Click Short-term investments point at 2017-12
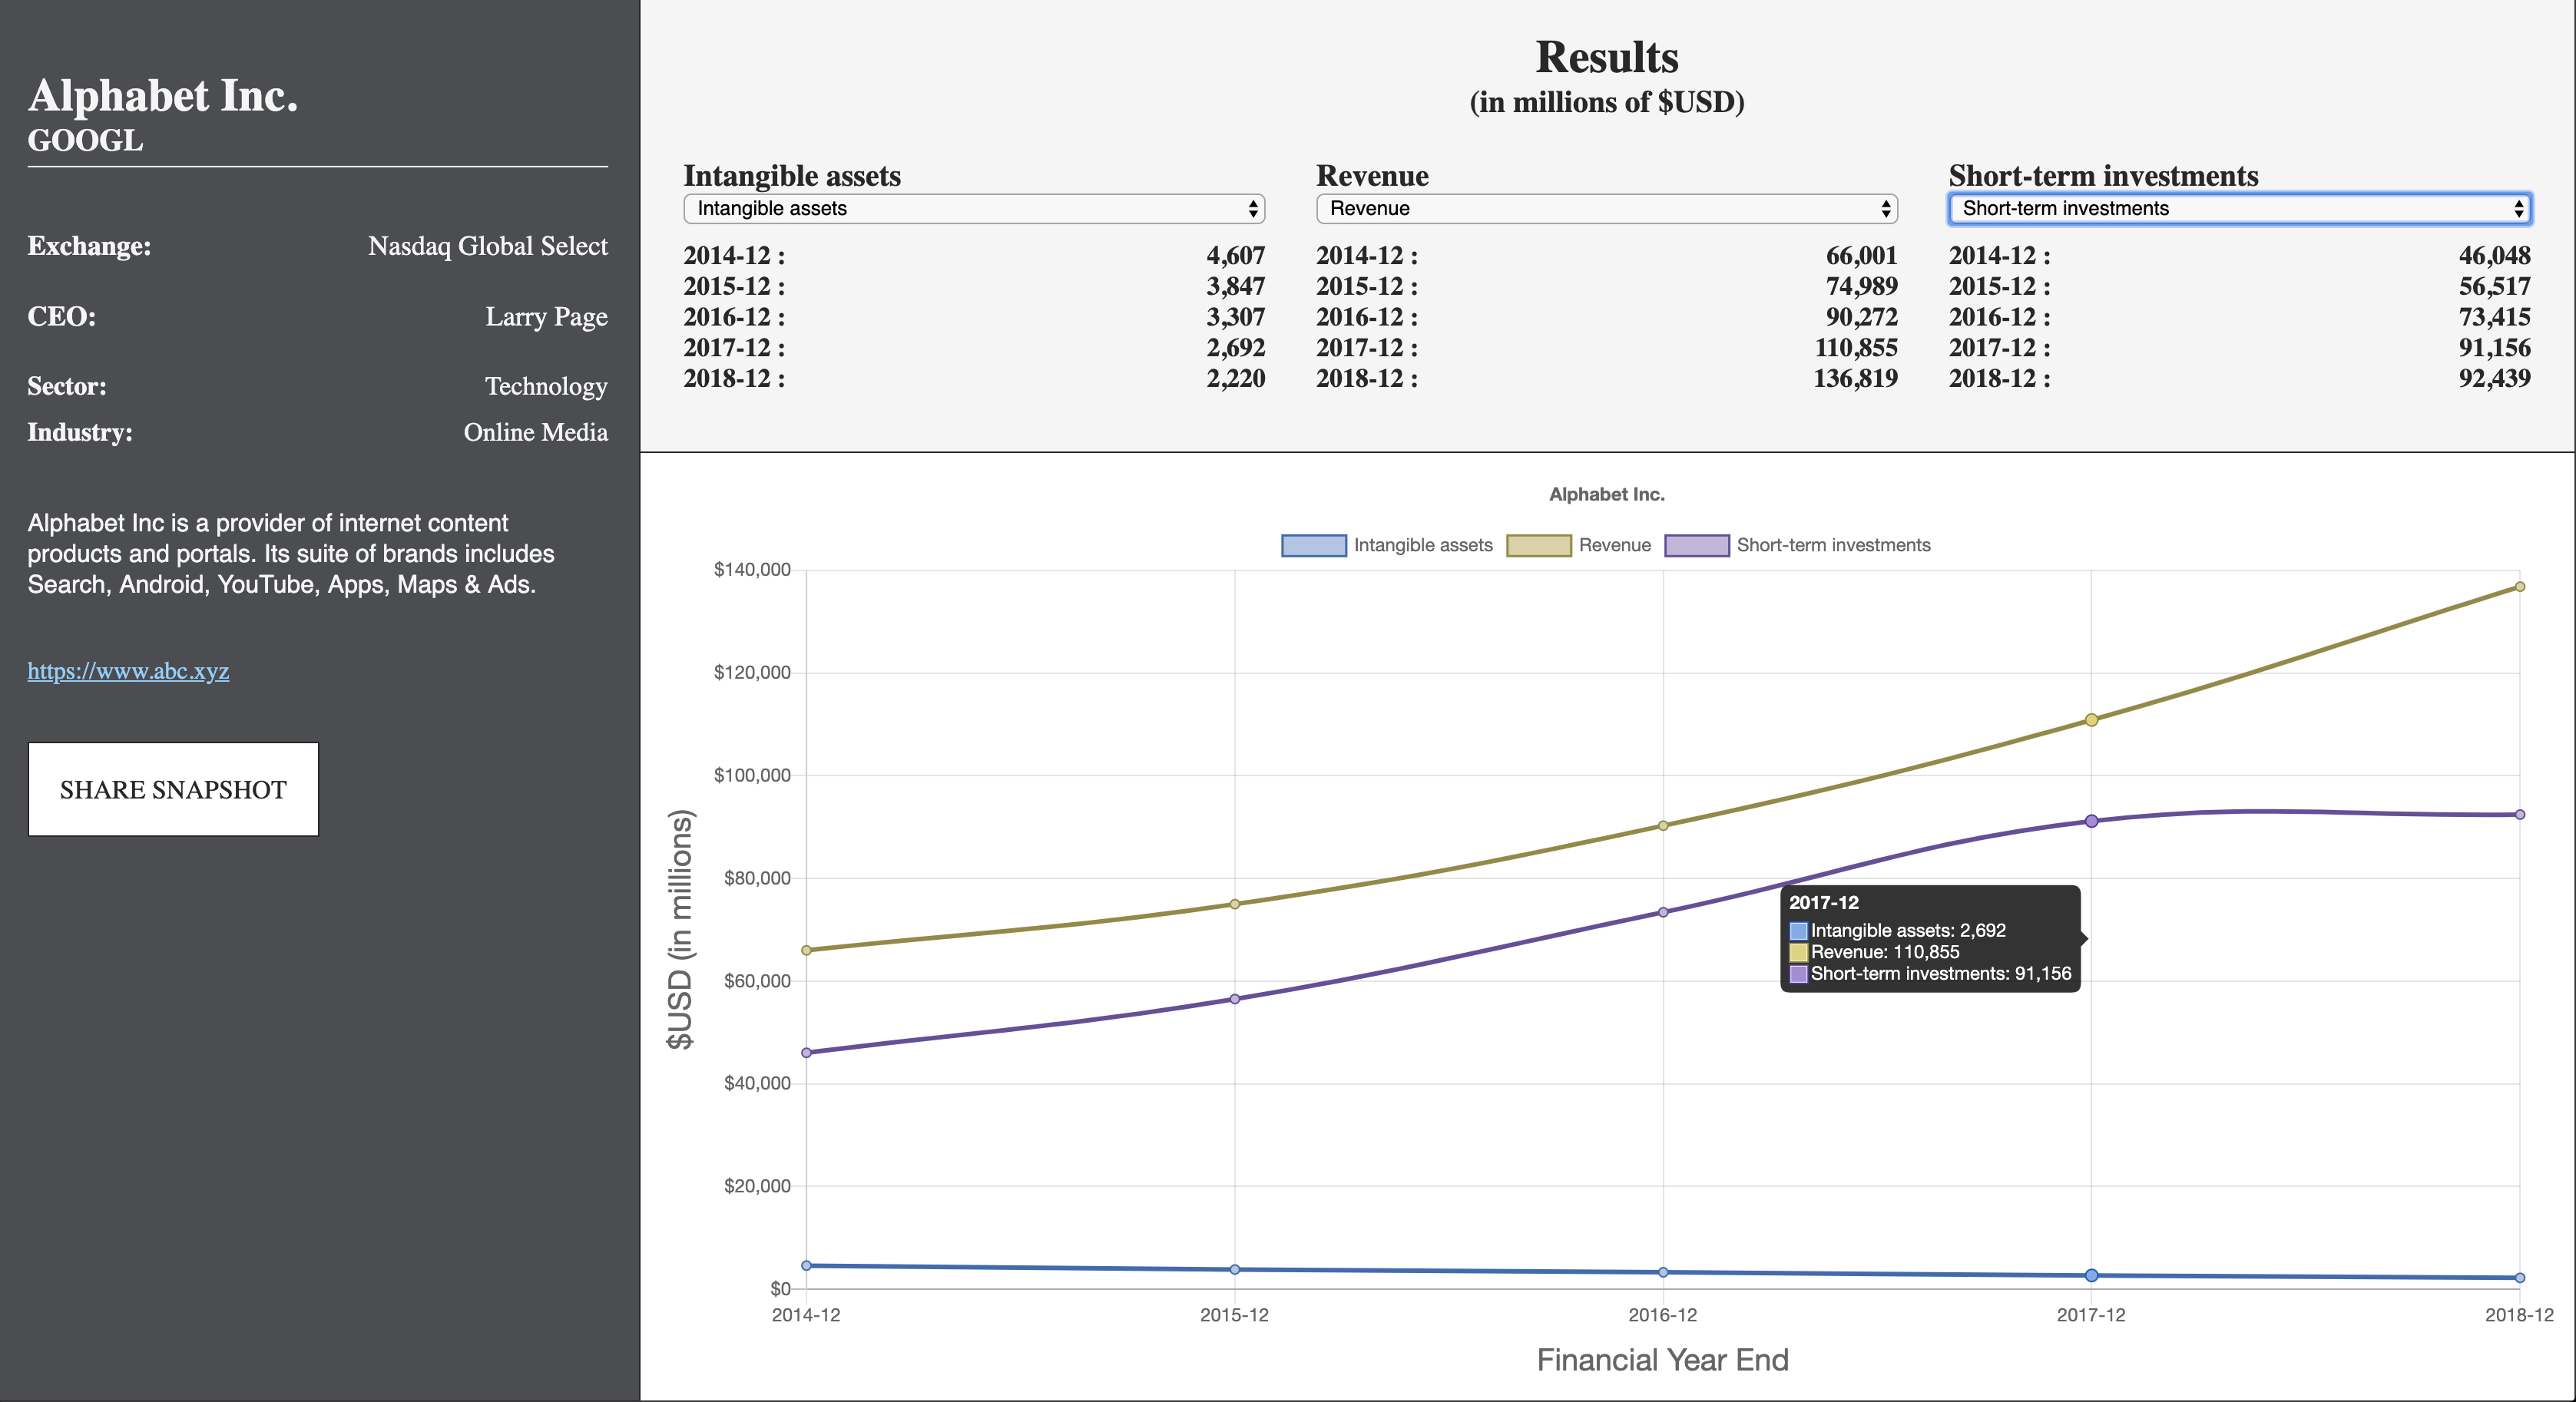The height and width of the screenshot is (1402, 2576). [2091, 821]
